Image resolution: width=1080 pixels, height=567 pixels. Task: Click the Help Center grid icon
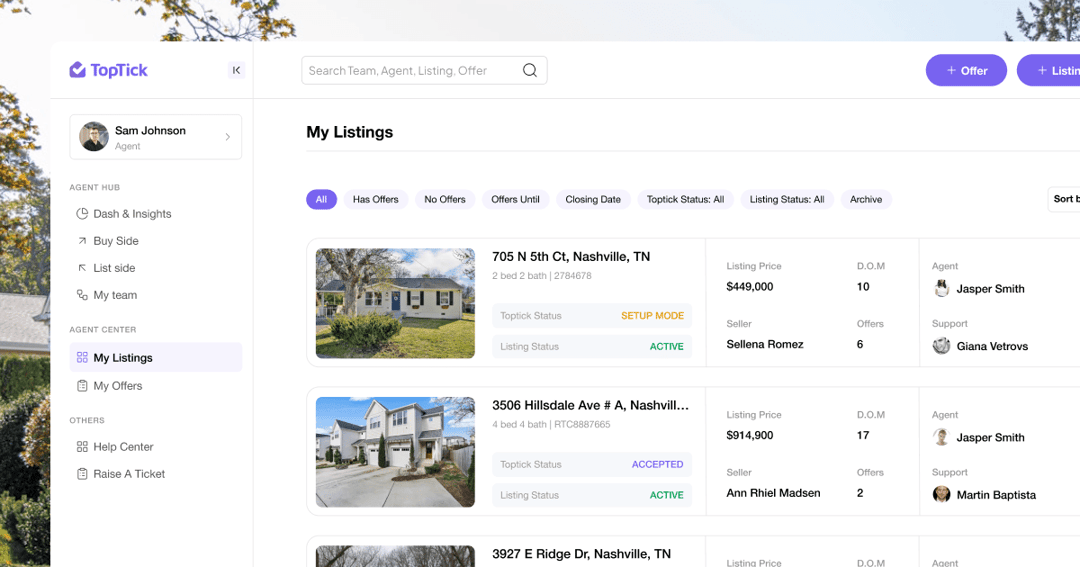point(82,446)
